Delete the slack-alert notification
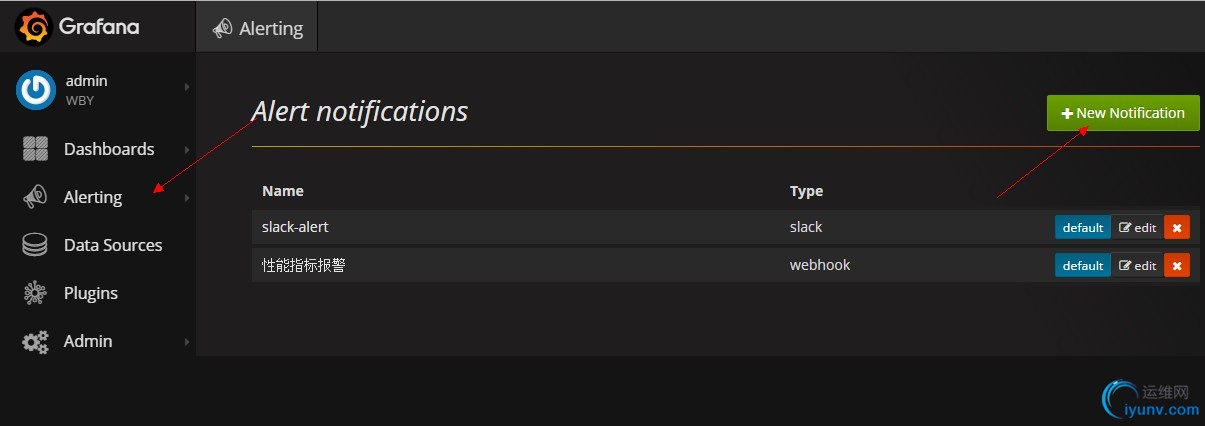This screenshot has height=426, width=1205. [1177, 228]
